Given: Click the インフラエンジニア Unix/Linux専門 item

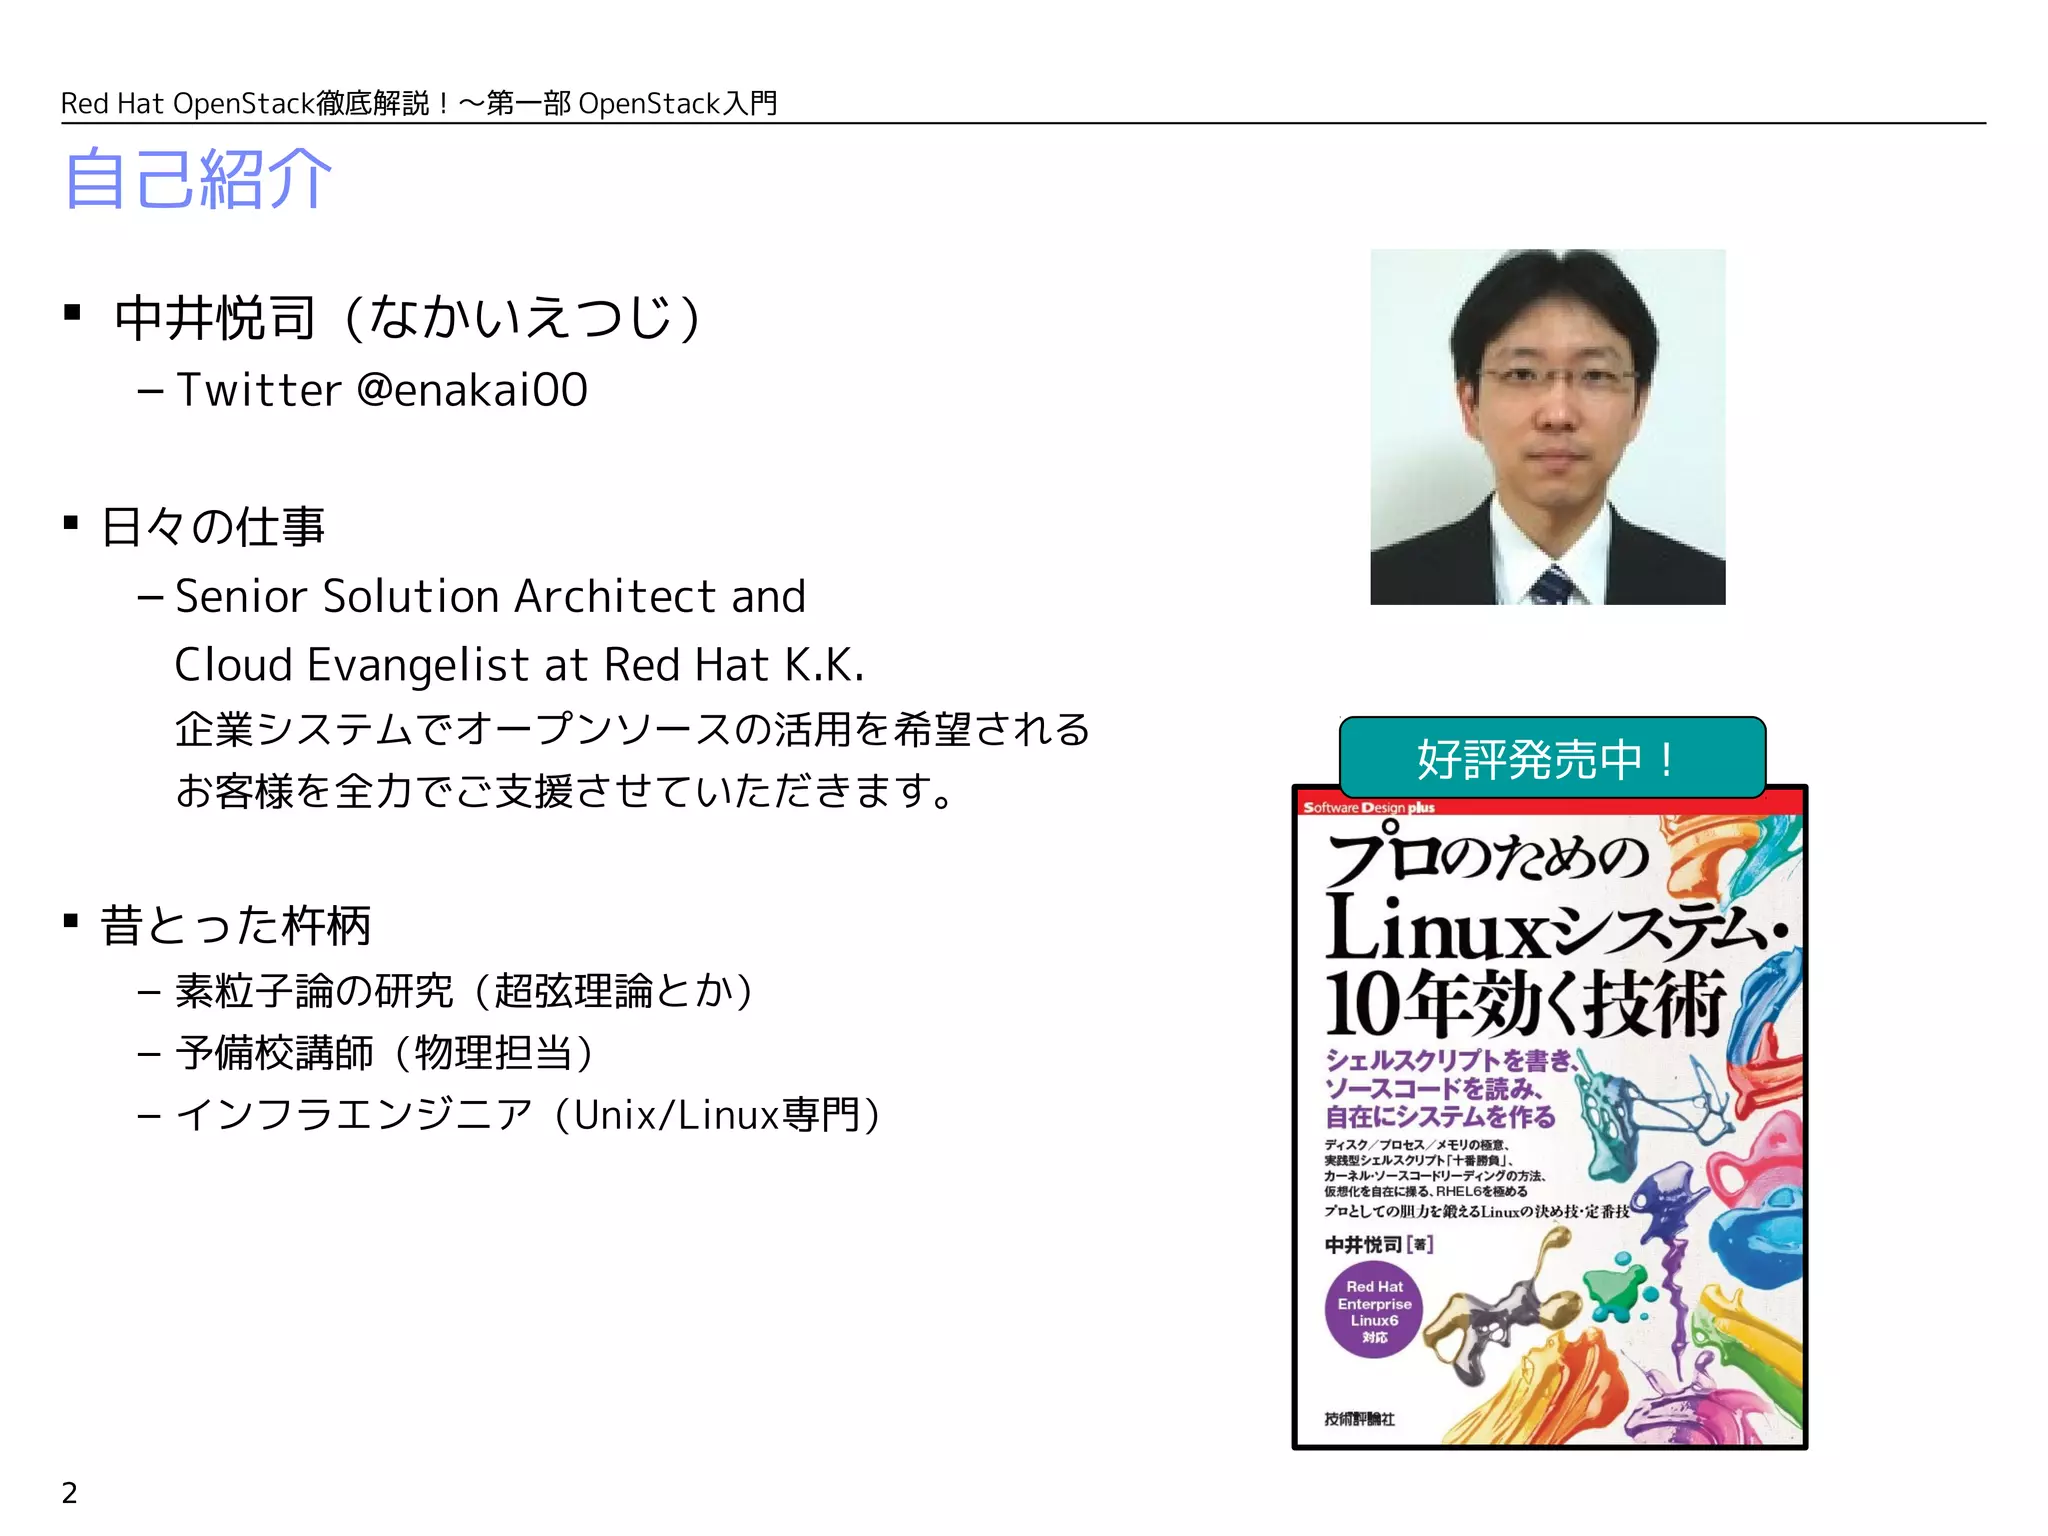Looking at the screenshot, I should click(x=527, y=1115).
